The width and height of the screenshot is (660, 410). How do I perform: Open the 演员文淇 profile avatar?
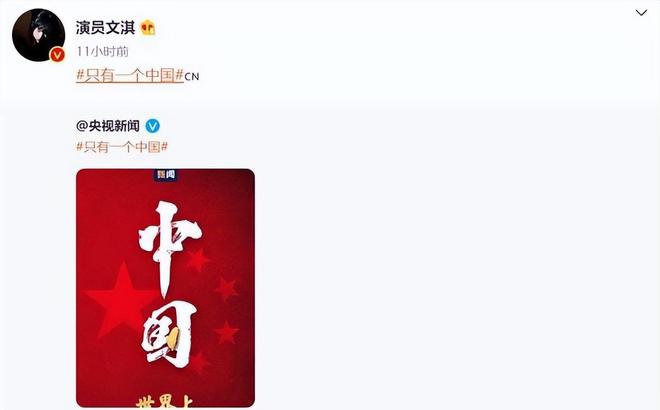[38, 35]
